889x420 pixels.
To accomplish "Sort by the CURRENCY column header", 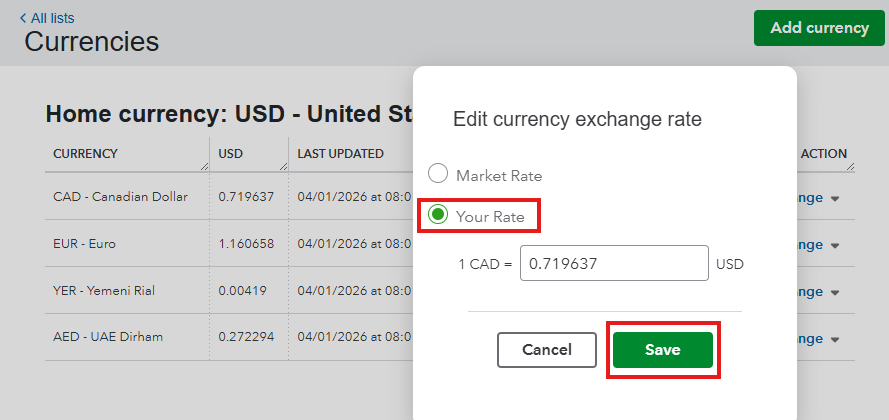I will tap(86, 154).
